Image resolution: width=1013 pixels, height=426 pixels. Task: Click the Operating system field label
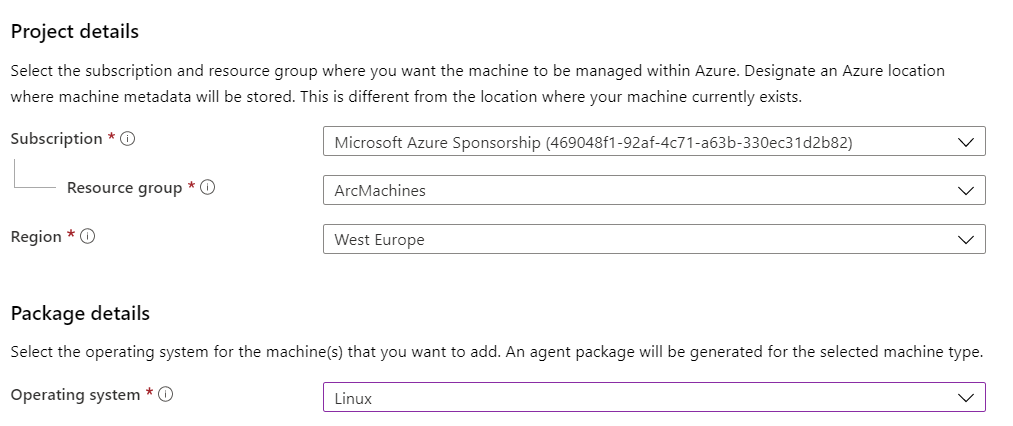pyautogui.click(x=75, y=394)
